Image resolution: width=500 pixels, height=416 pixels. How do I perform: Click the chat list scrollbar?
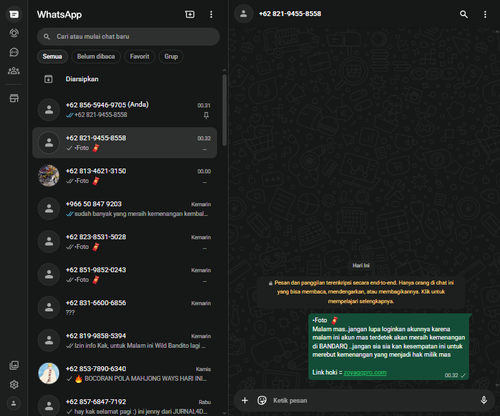click(224, 110)
